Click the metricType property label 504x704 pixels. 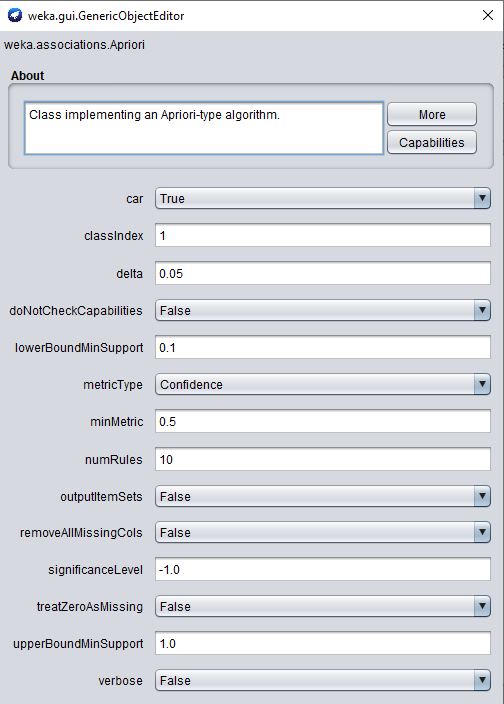pos(113,385)
